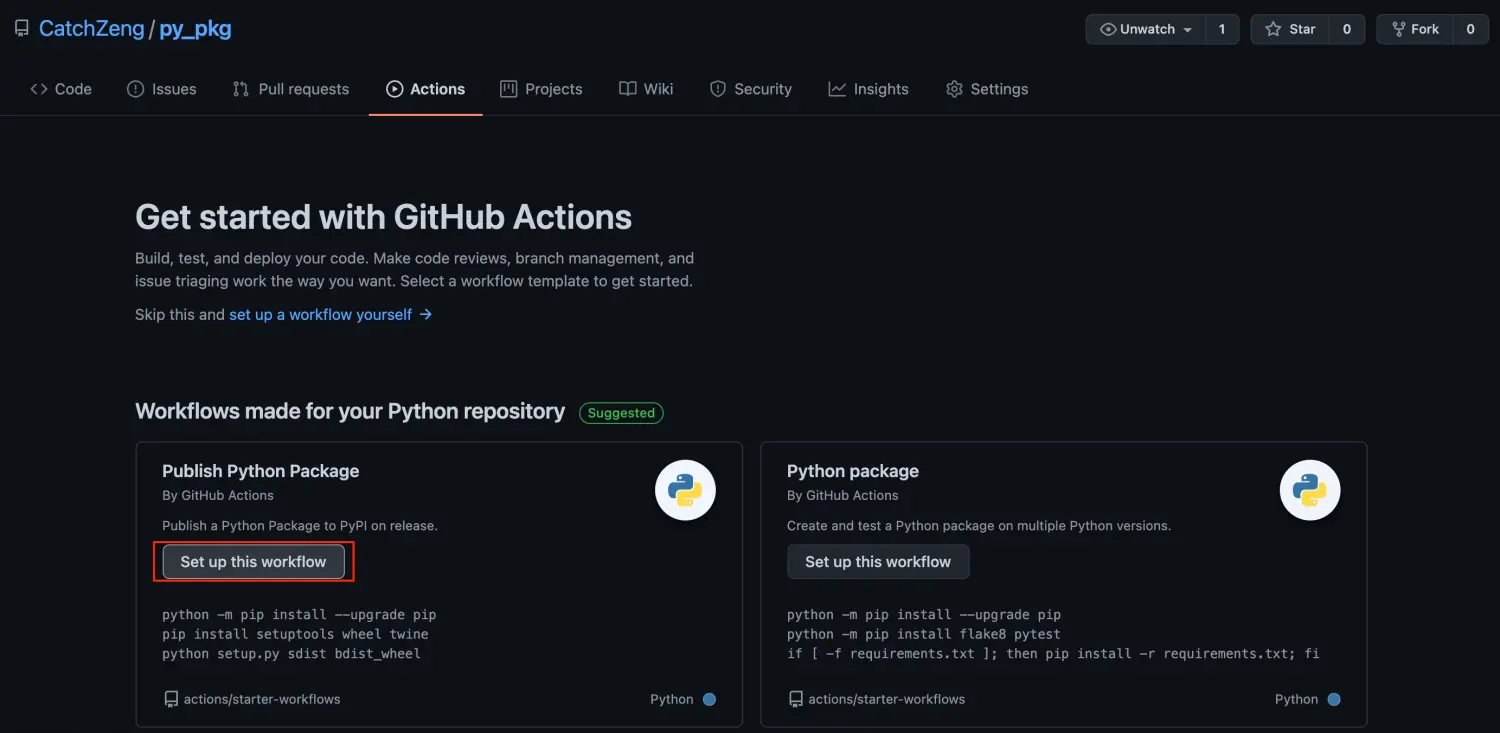Star the repository
This screenshot has width=1500, height=733.
[x=1290, y=30]
